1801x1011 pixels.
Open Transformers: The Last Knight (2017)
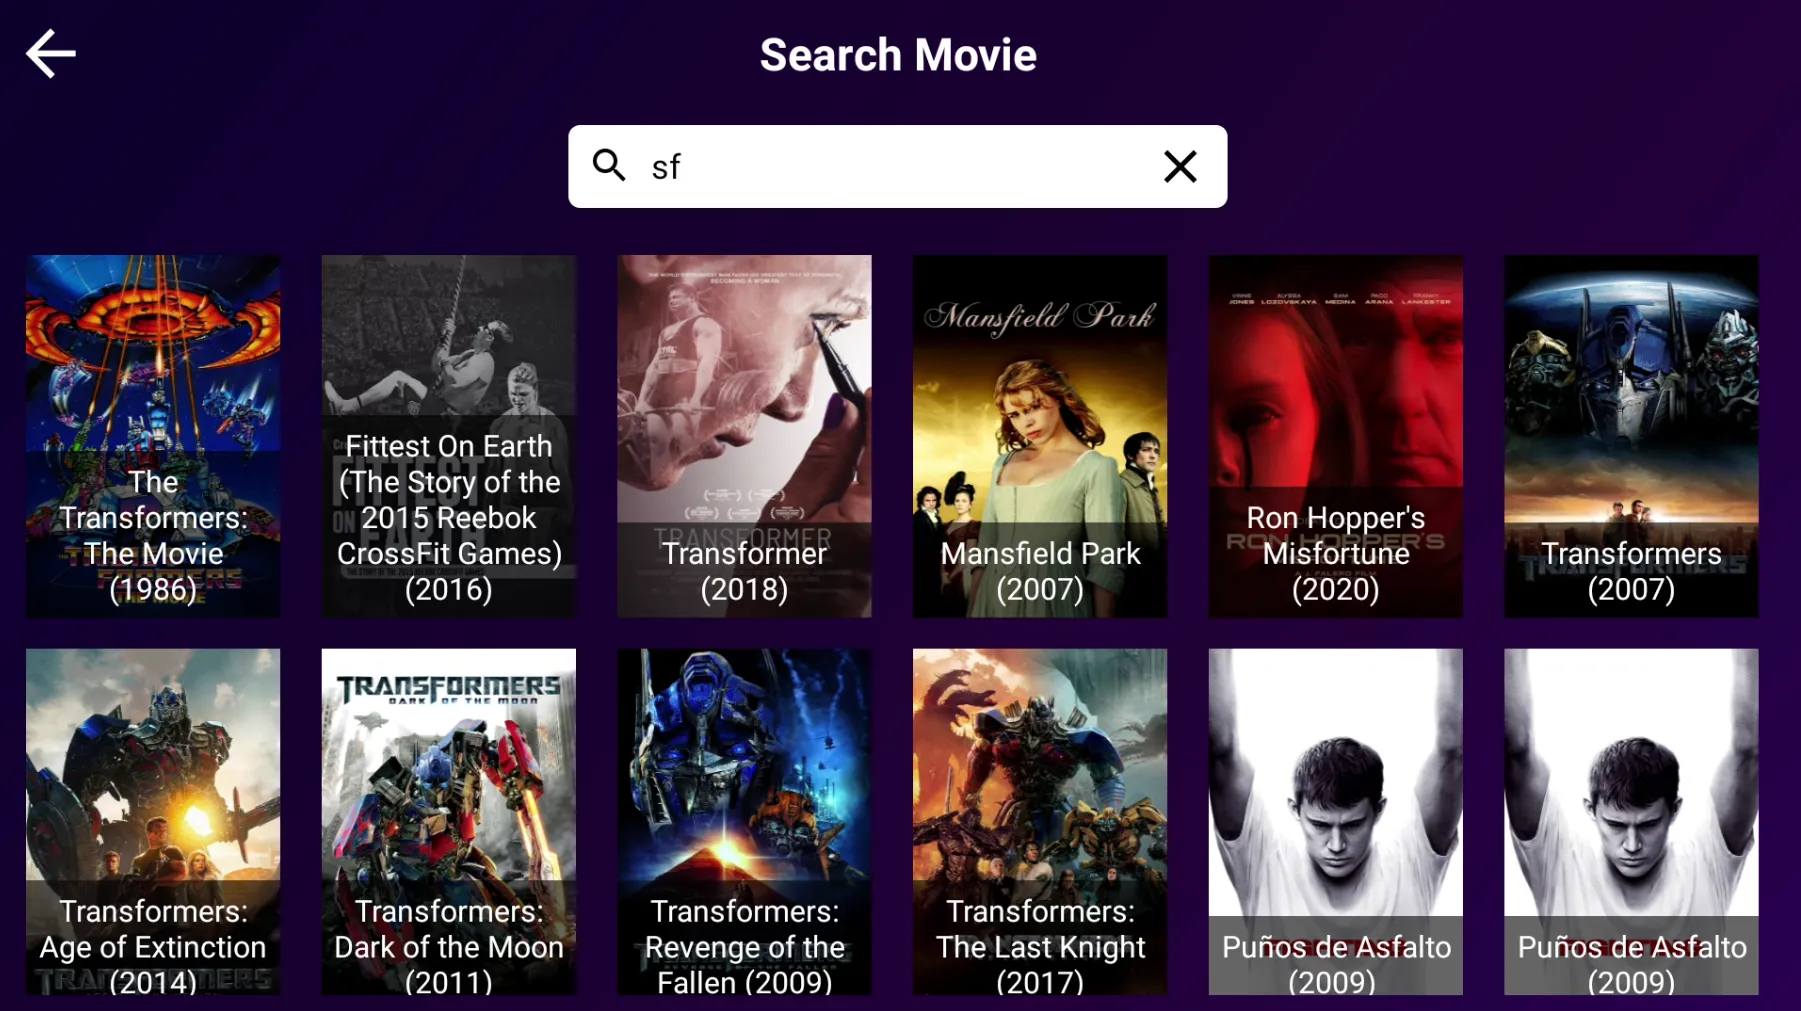pos(1040,822)
